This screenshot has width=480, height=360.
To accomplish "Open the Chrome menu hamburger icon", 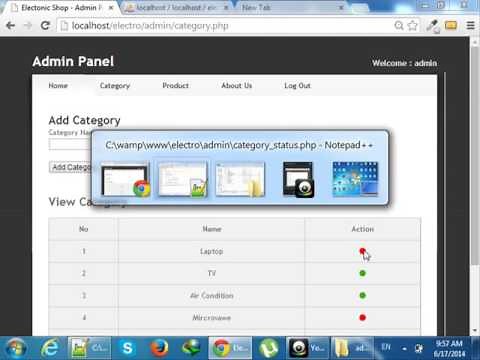I will [470, 26].
